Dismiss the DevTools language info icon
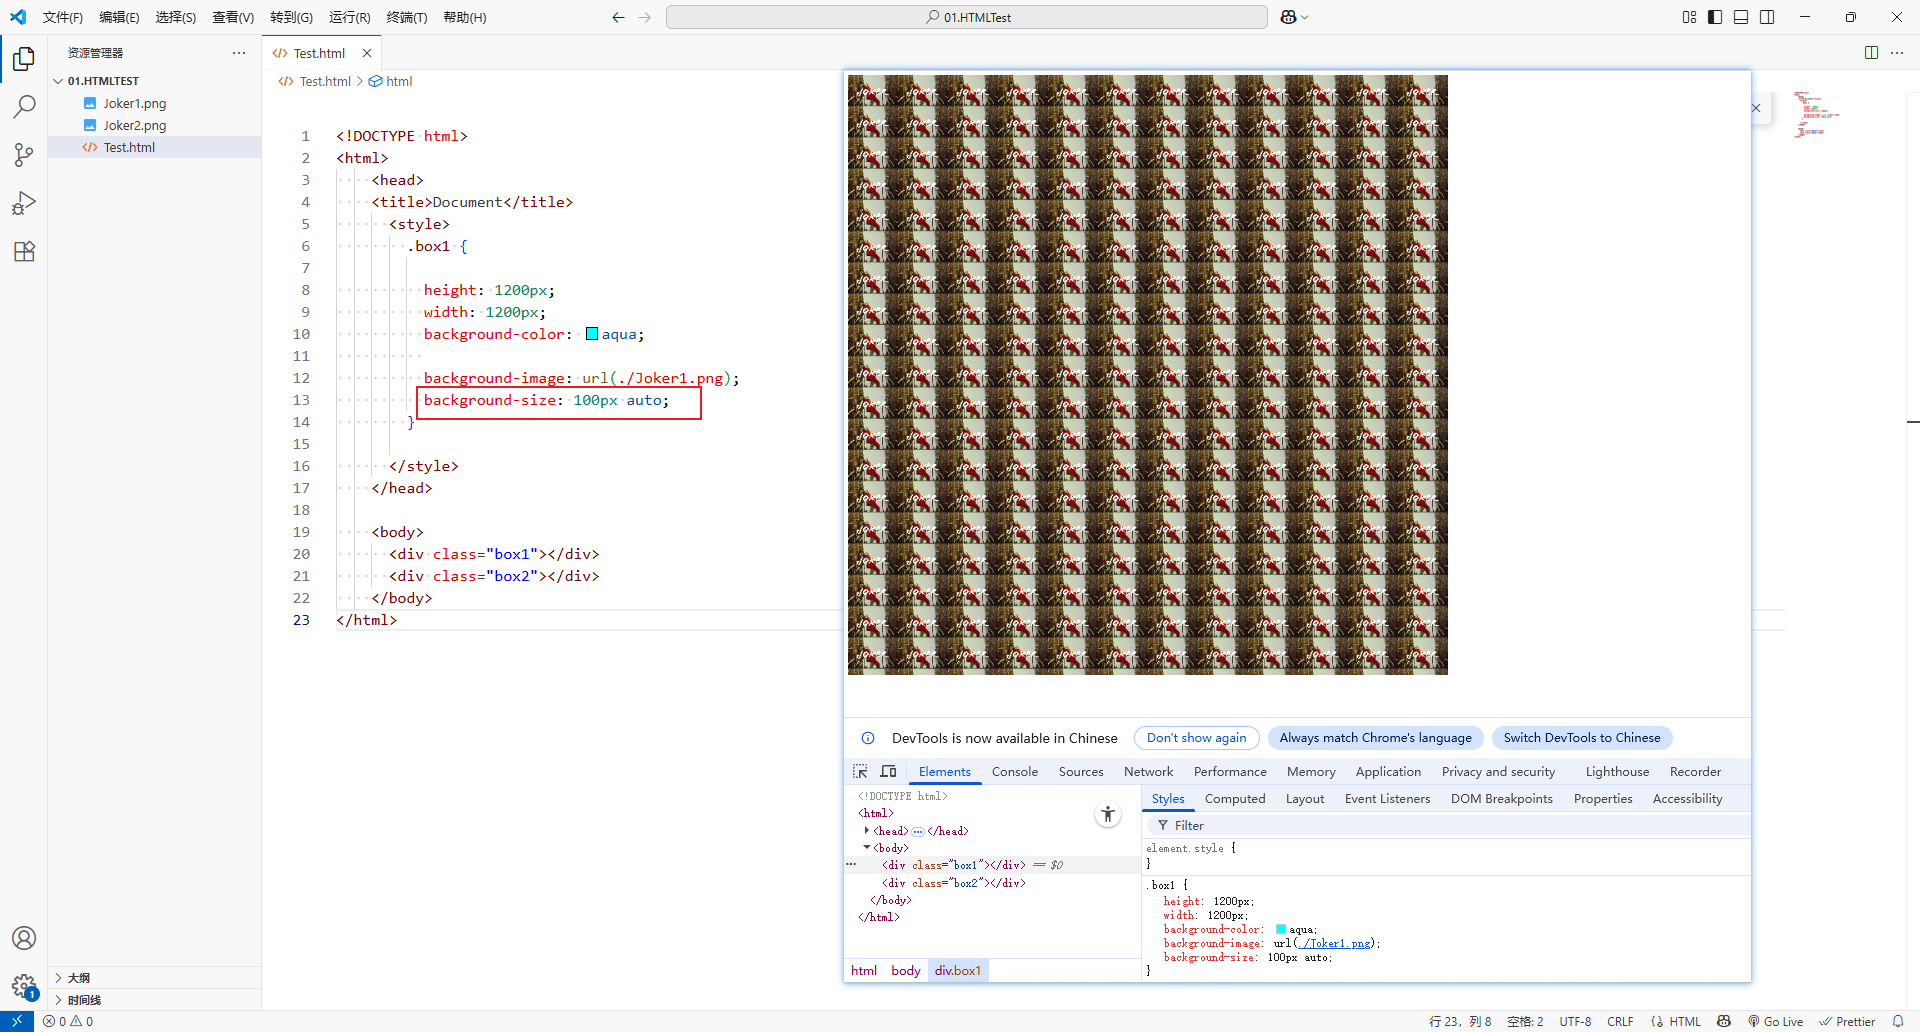 (868, 738)
